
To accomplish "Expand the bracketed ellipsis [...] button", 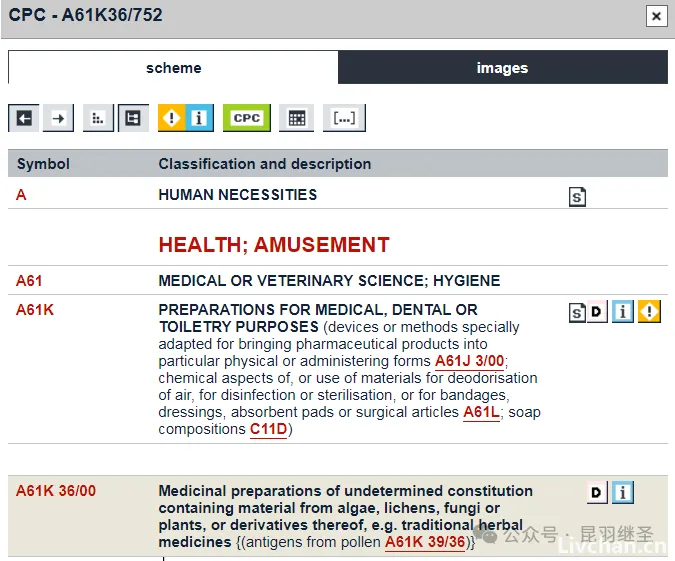I will pyautogui.click(x=344, y=118).
